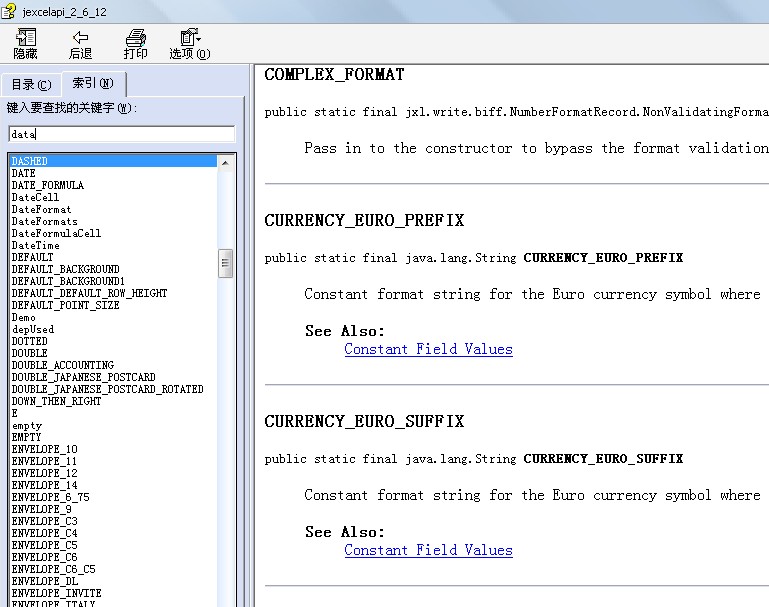Click the CURRENCY_EURO_SUFFIX section heading
This screenshot has height=607, width=769.
click(364, 422)
